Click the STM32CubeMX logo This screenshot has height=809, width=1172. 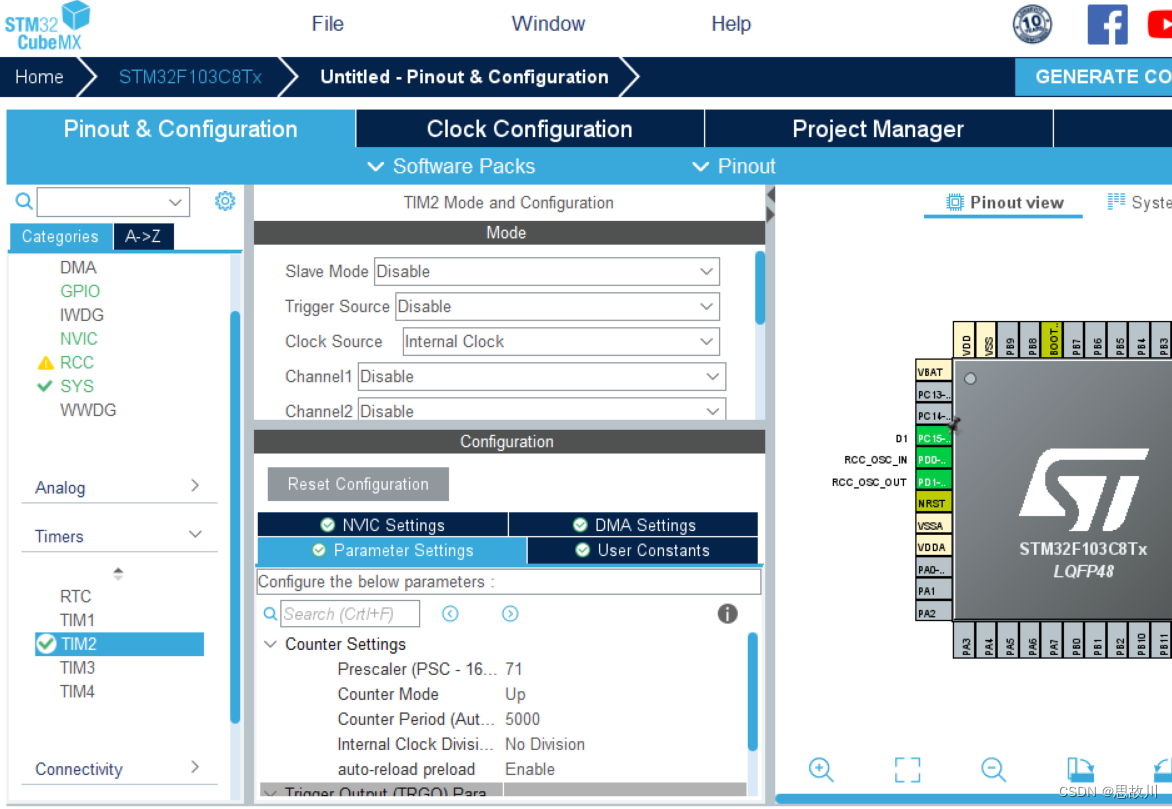point(47,27)
